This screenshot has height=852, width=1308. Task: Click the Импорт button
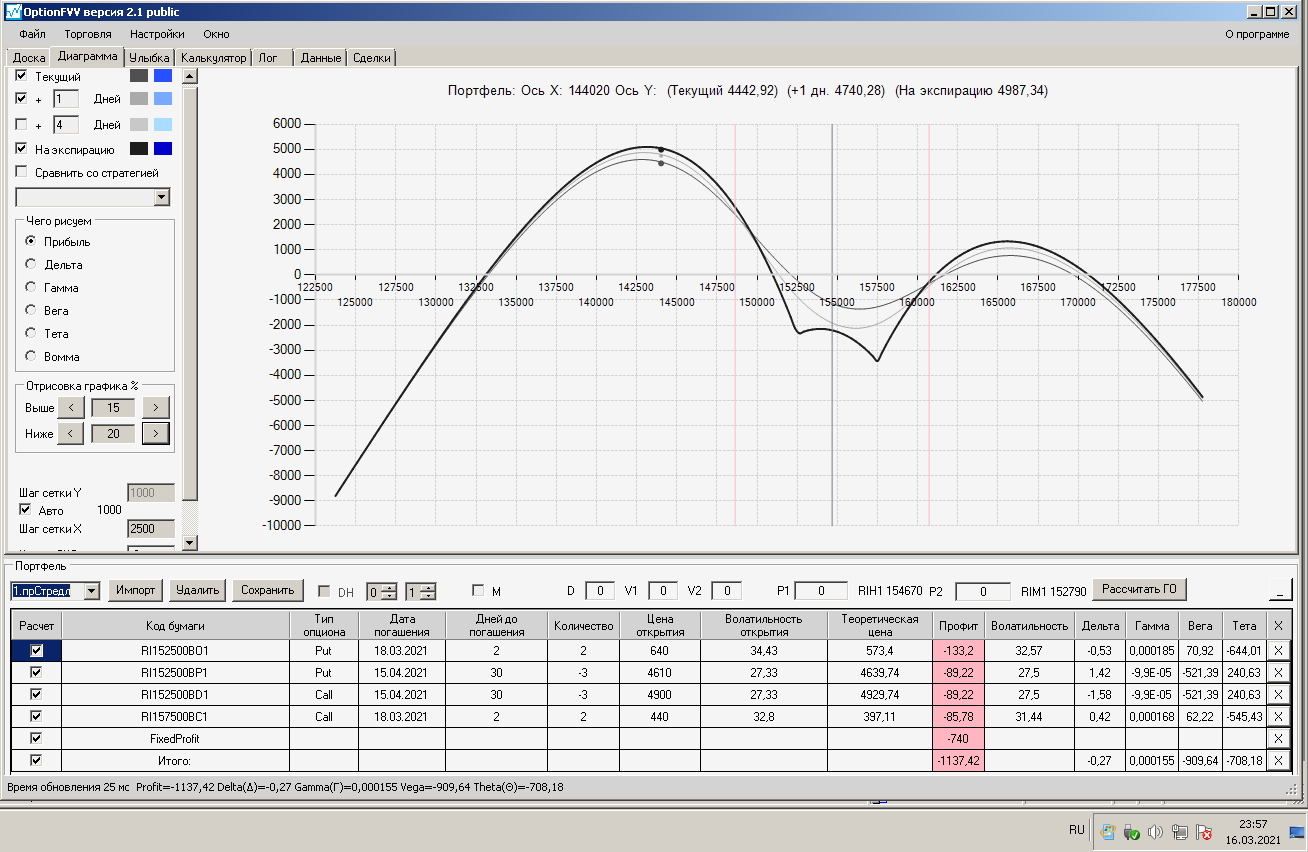click(135, 590)
